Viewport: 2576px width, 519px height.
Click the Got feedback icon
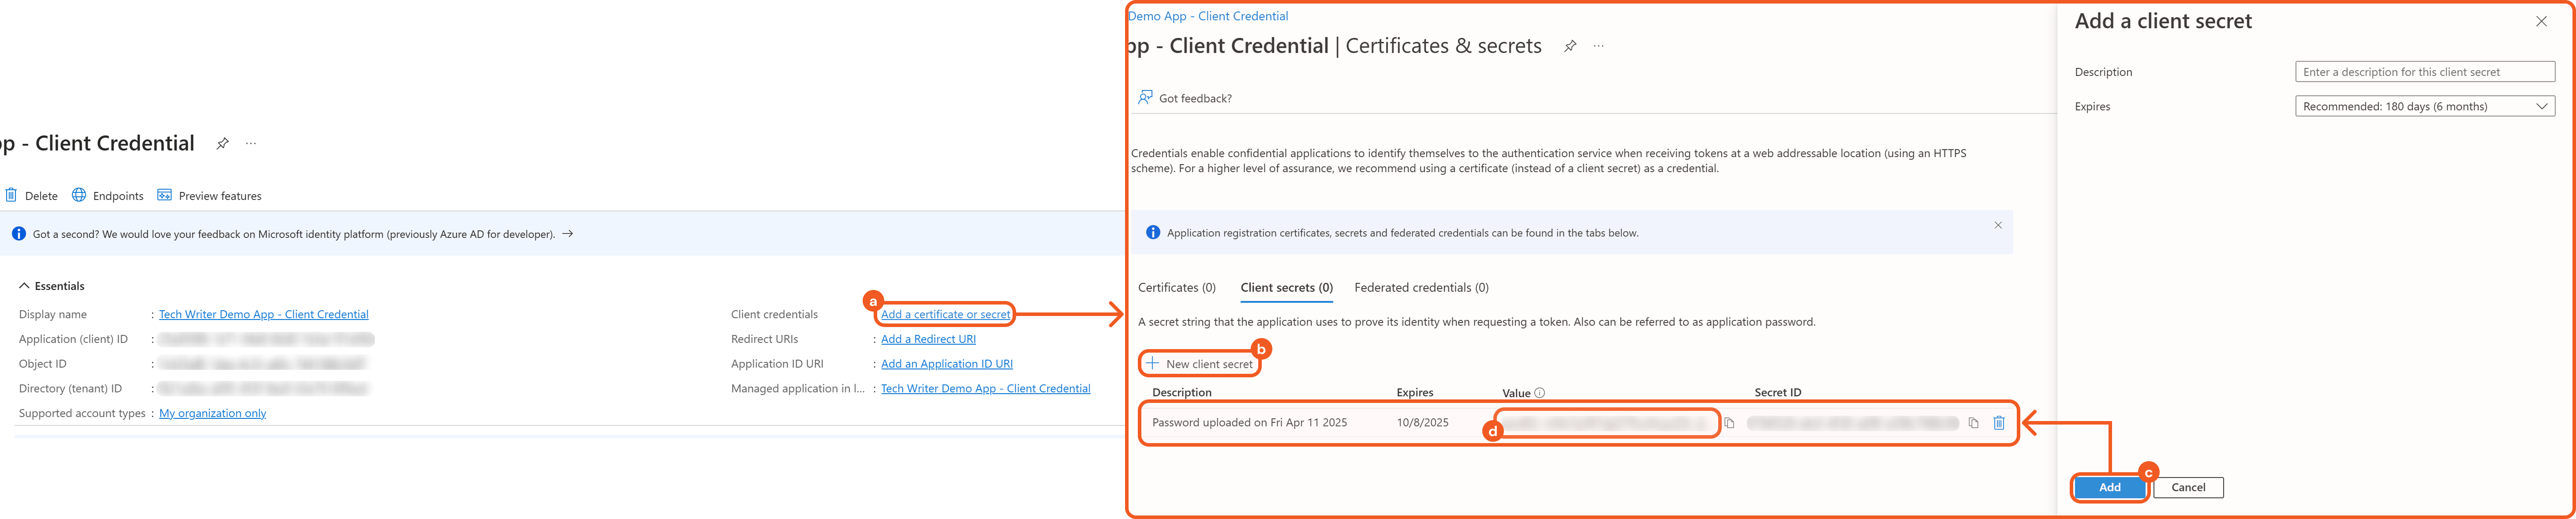point(1145,98)
